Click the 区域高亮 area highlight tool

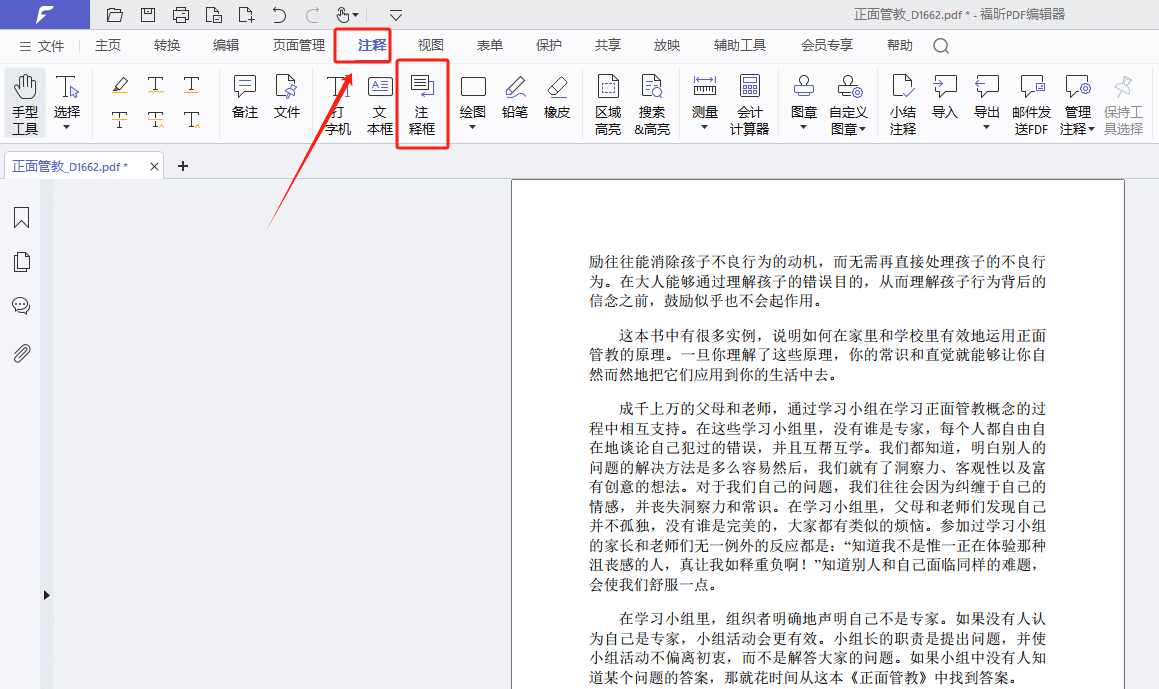[608, 103]
